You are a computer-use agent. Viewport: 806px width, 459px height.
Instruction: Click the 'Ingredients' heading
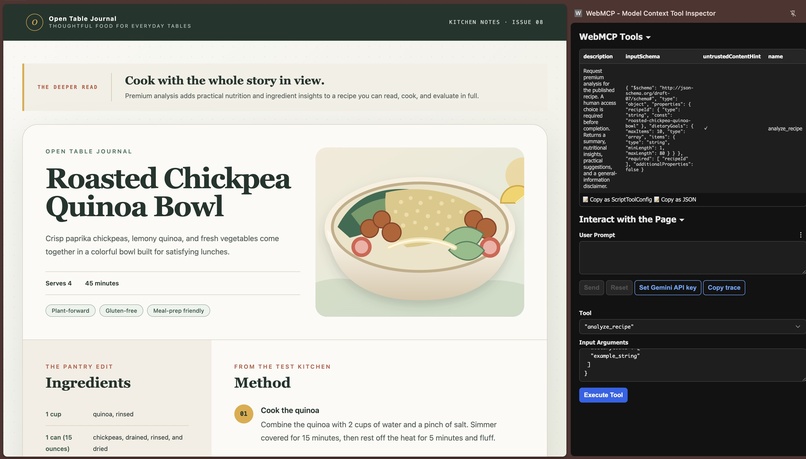[x=88, y=382]
